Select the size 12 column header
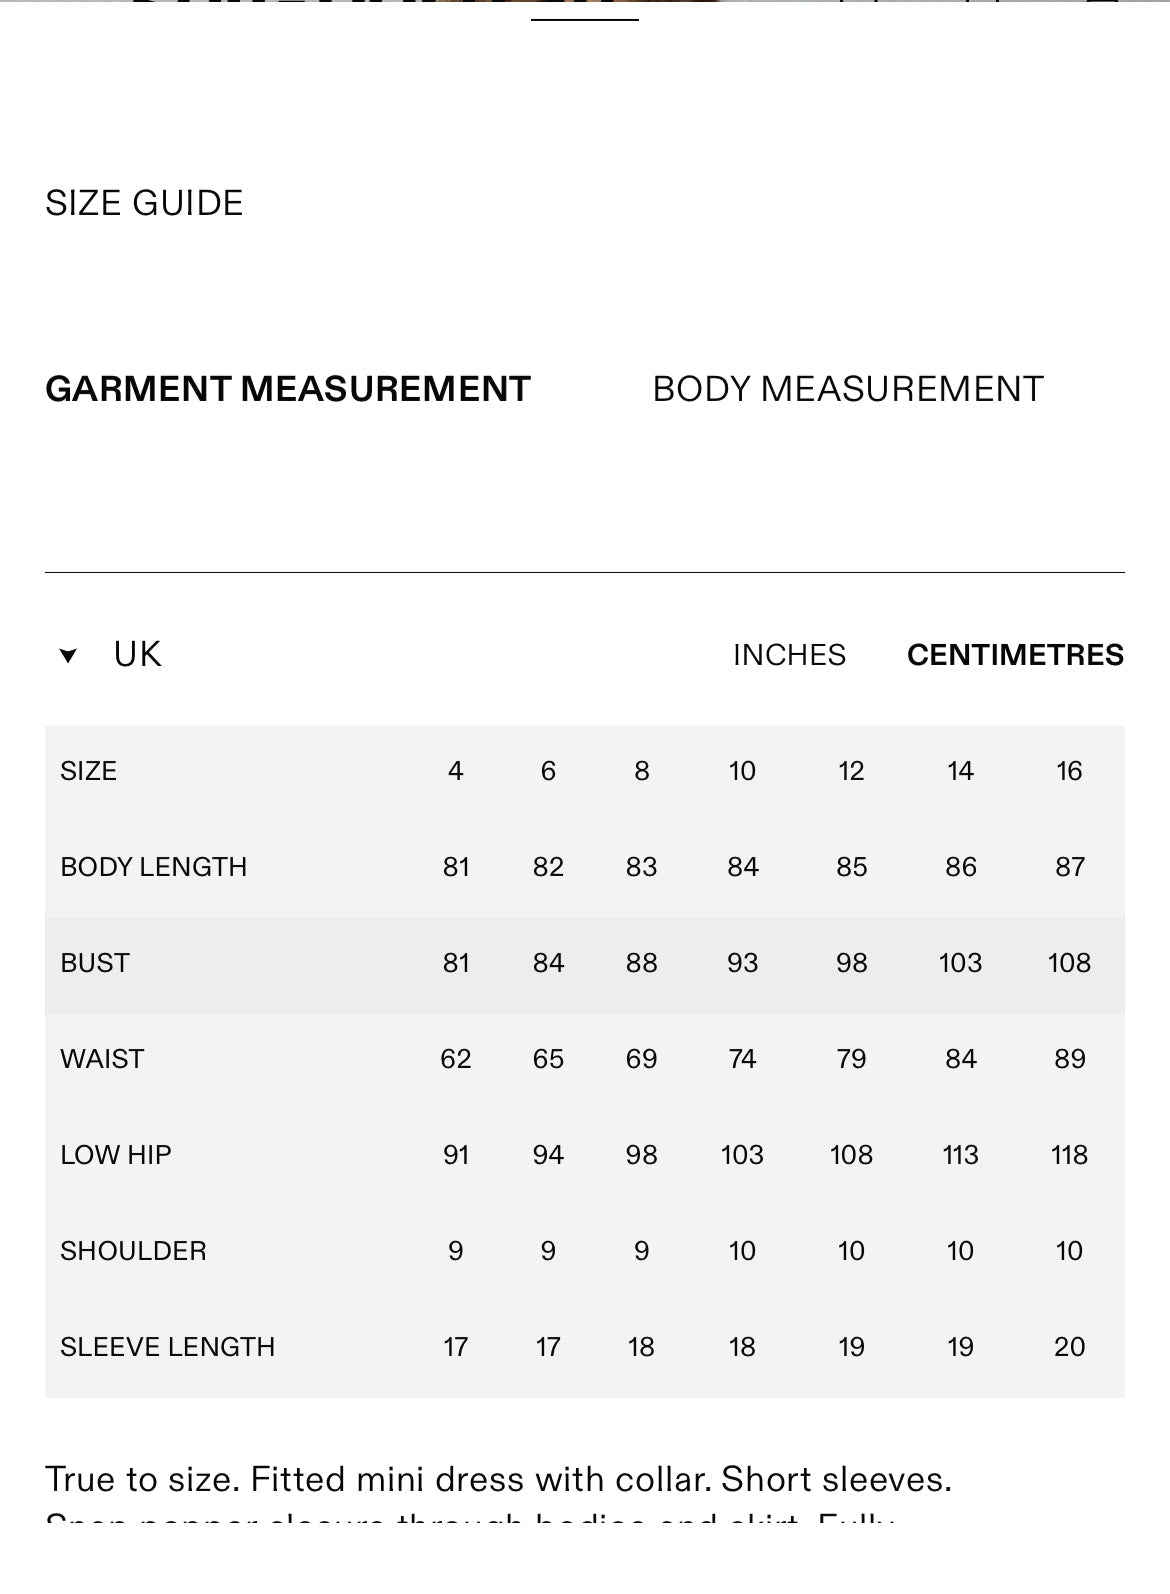The image size is (1170, 1594). point(851,771)
